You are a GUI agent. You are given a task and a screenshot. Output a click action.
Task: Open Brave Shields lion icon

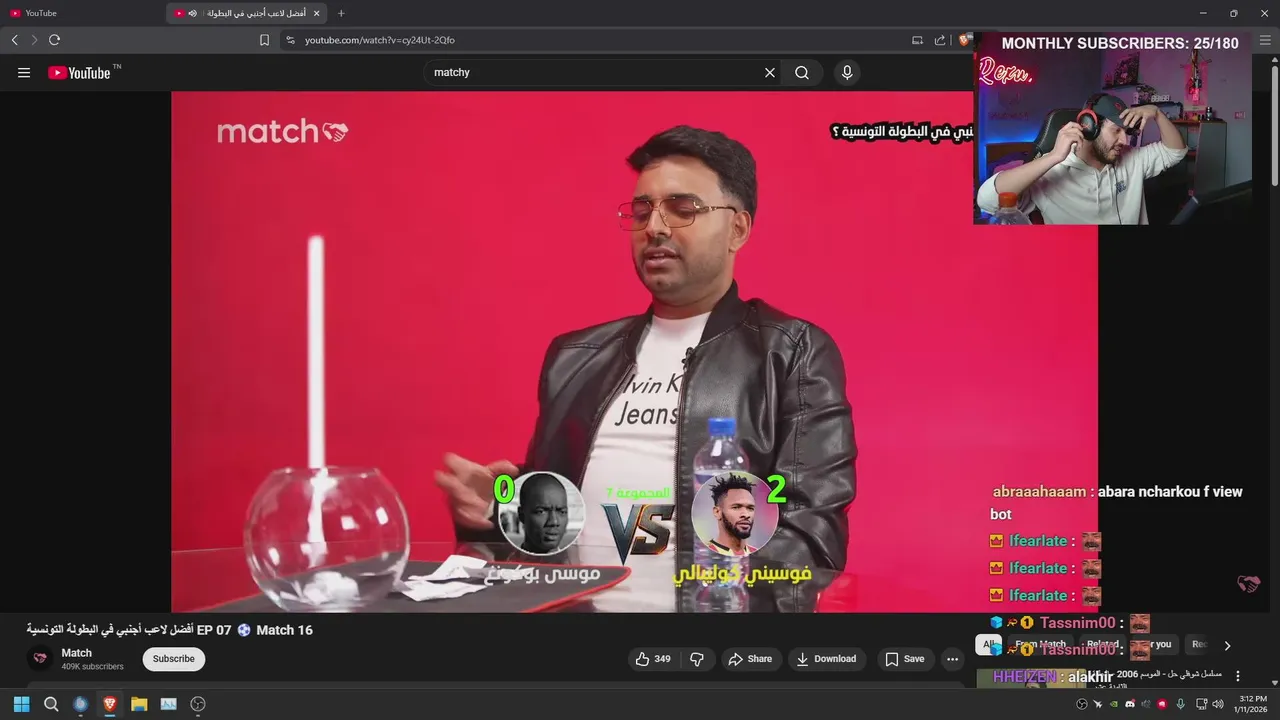(x=964, y=40)
